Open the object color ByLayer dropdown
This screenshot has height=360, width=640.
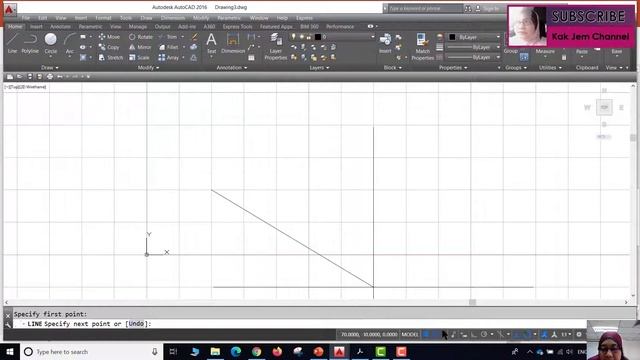pos(498,37)
